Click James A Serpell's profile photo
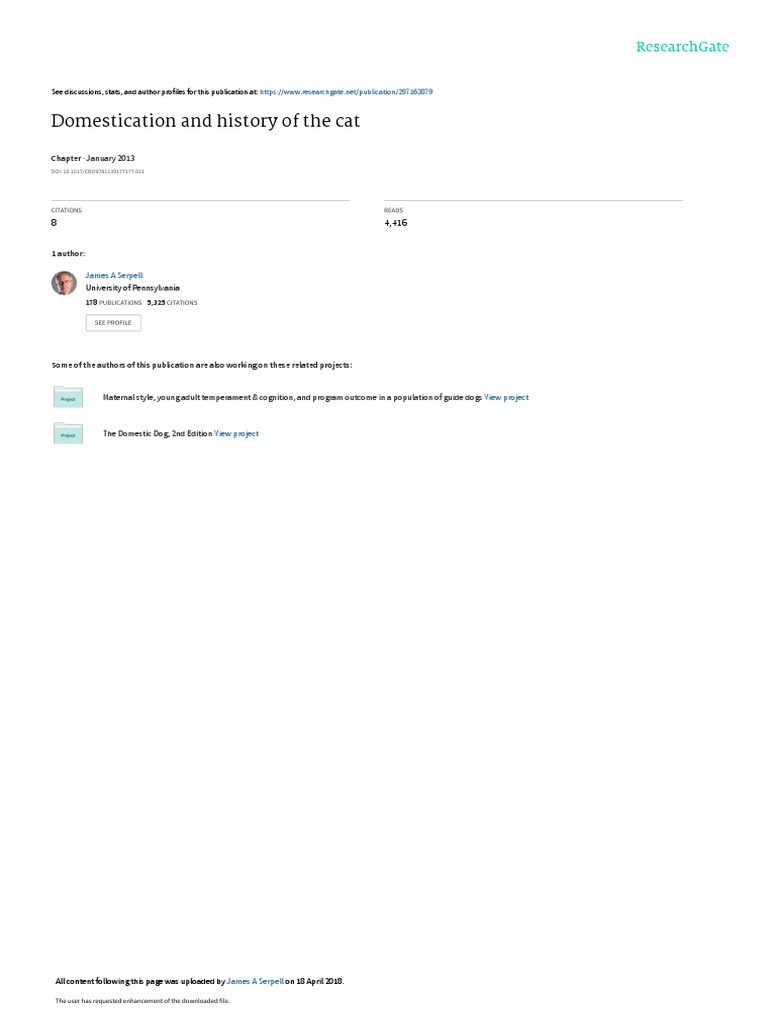 [x=64, y=283]
